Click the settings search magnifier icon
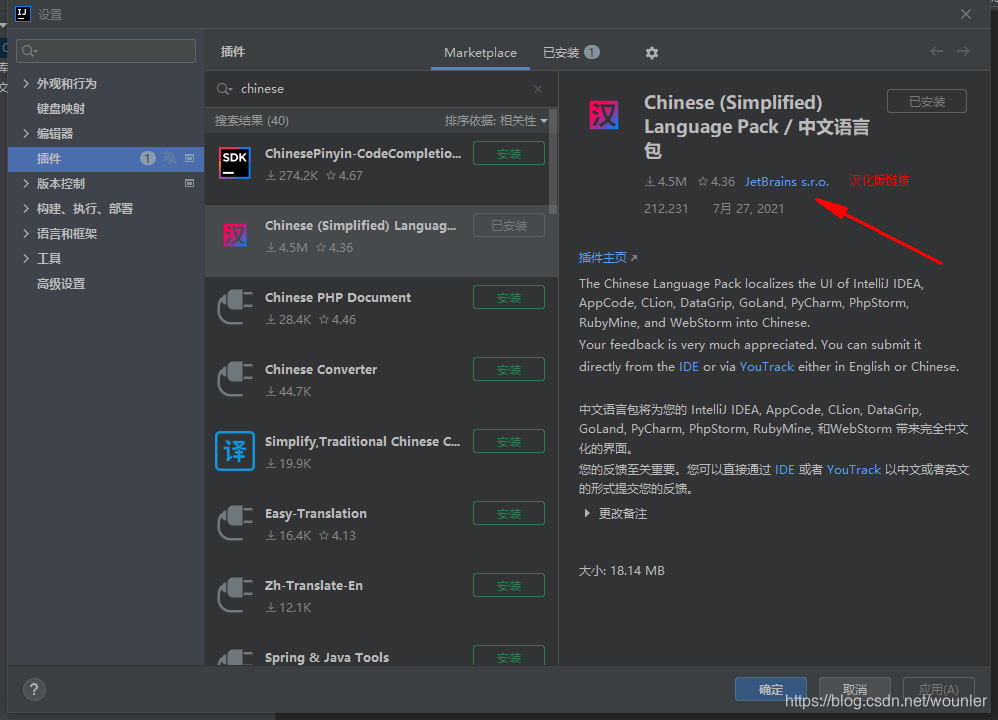The image size is (998, 720). 29,51
